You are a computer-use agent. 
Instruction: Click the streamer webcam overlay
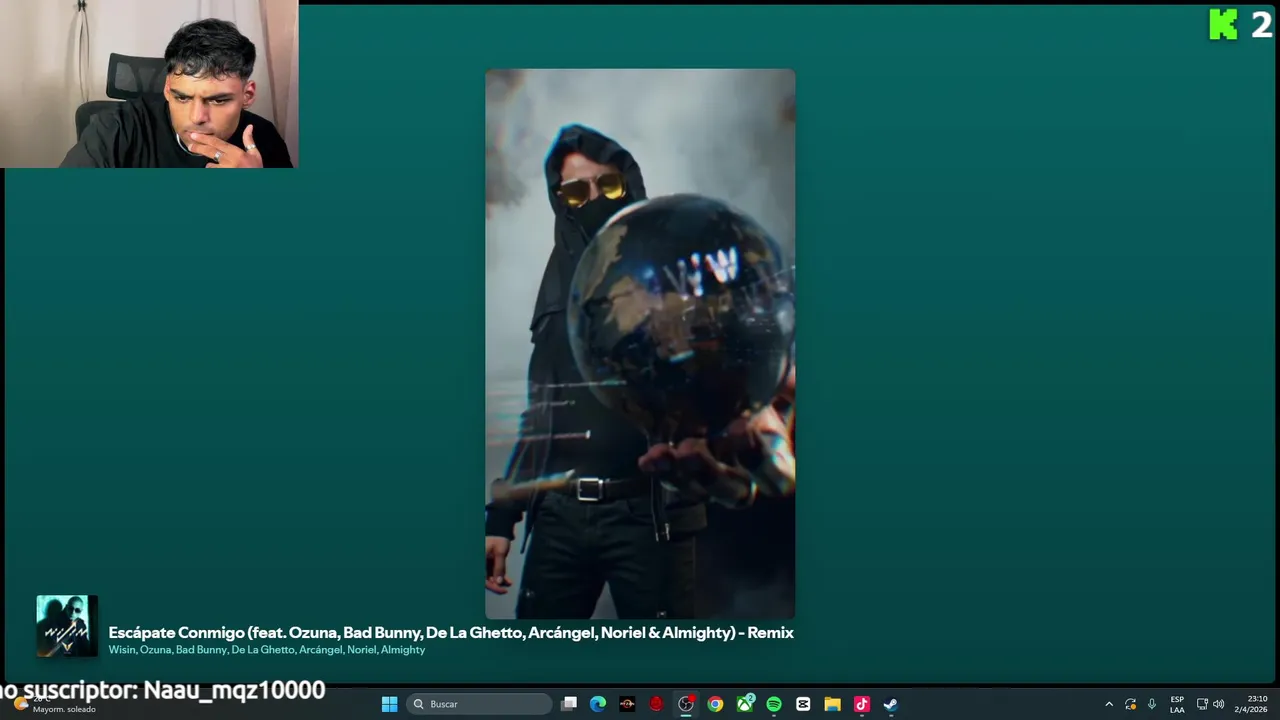pyautogui.click(x=149, y=84)
